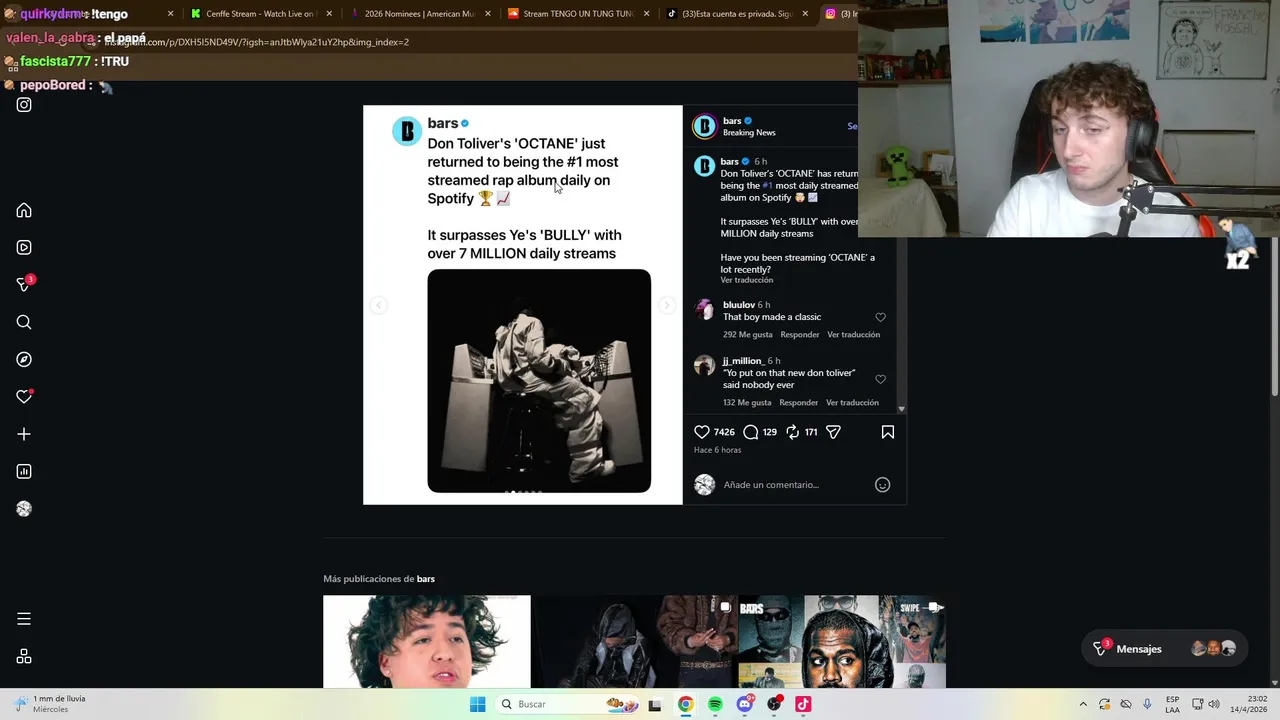This screenshot has height=720, width=1280.
Task: Like bluulov's comment
Action: tap(880, 317)
